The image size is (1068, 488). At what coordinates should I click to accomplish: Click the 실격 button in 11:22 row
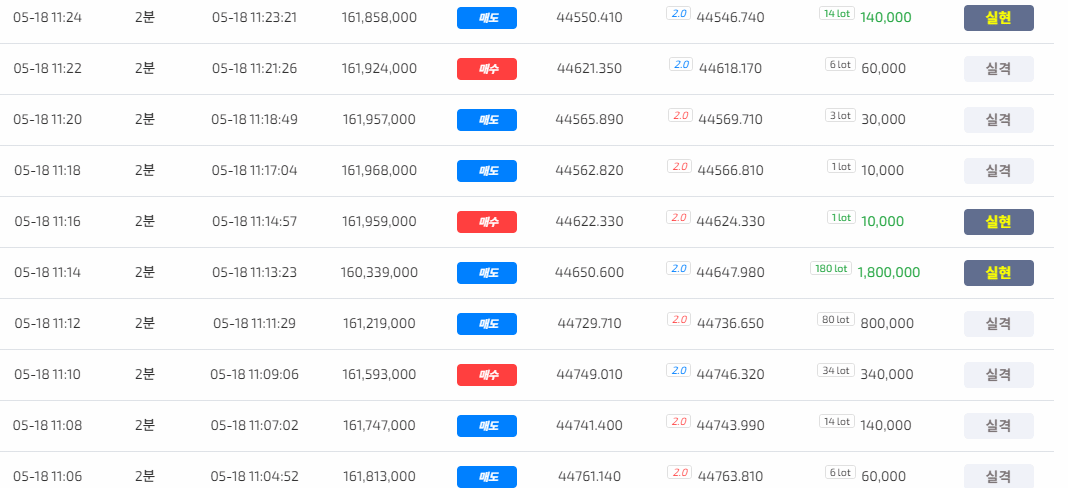pos(999,69)
